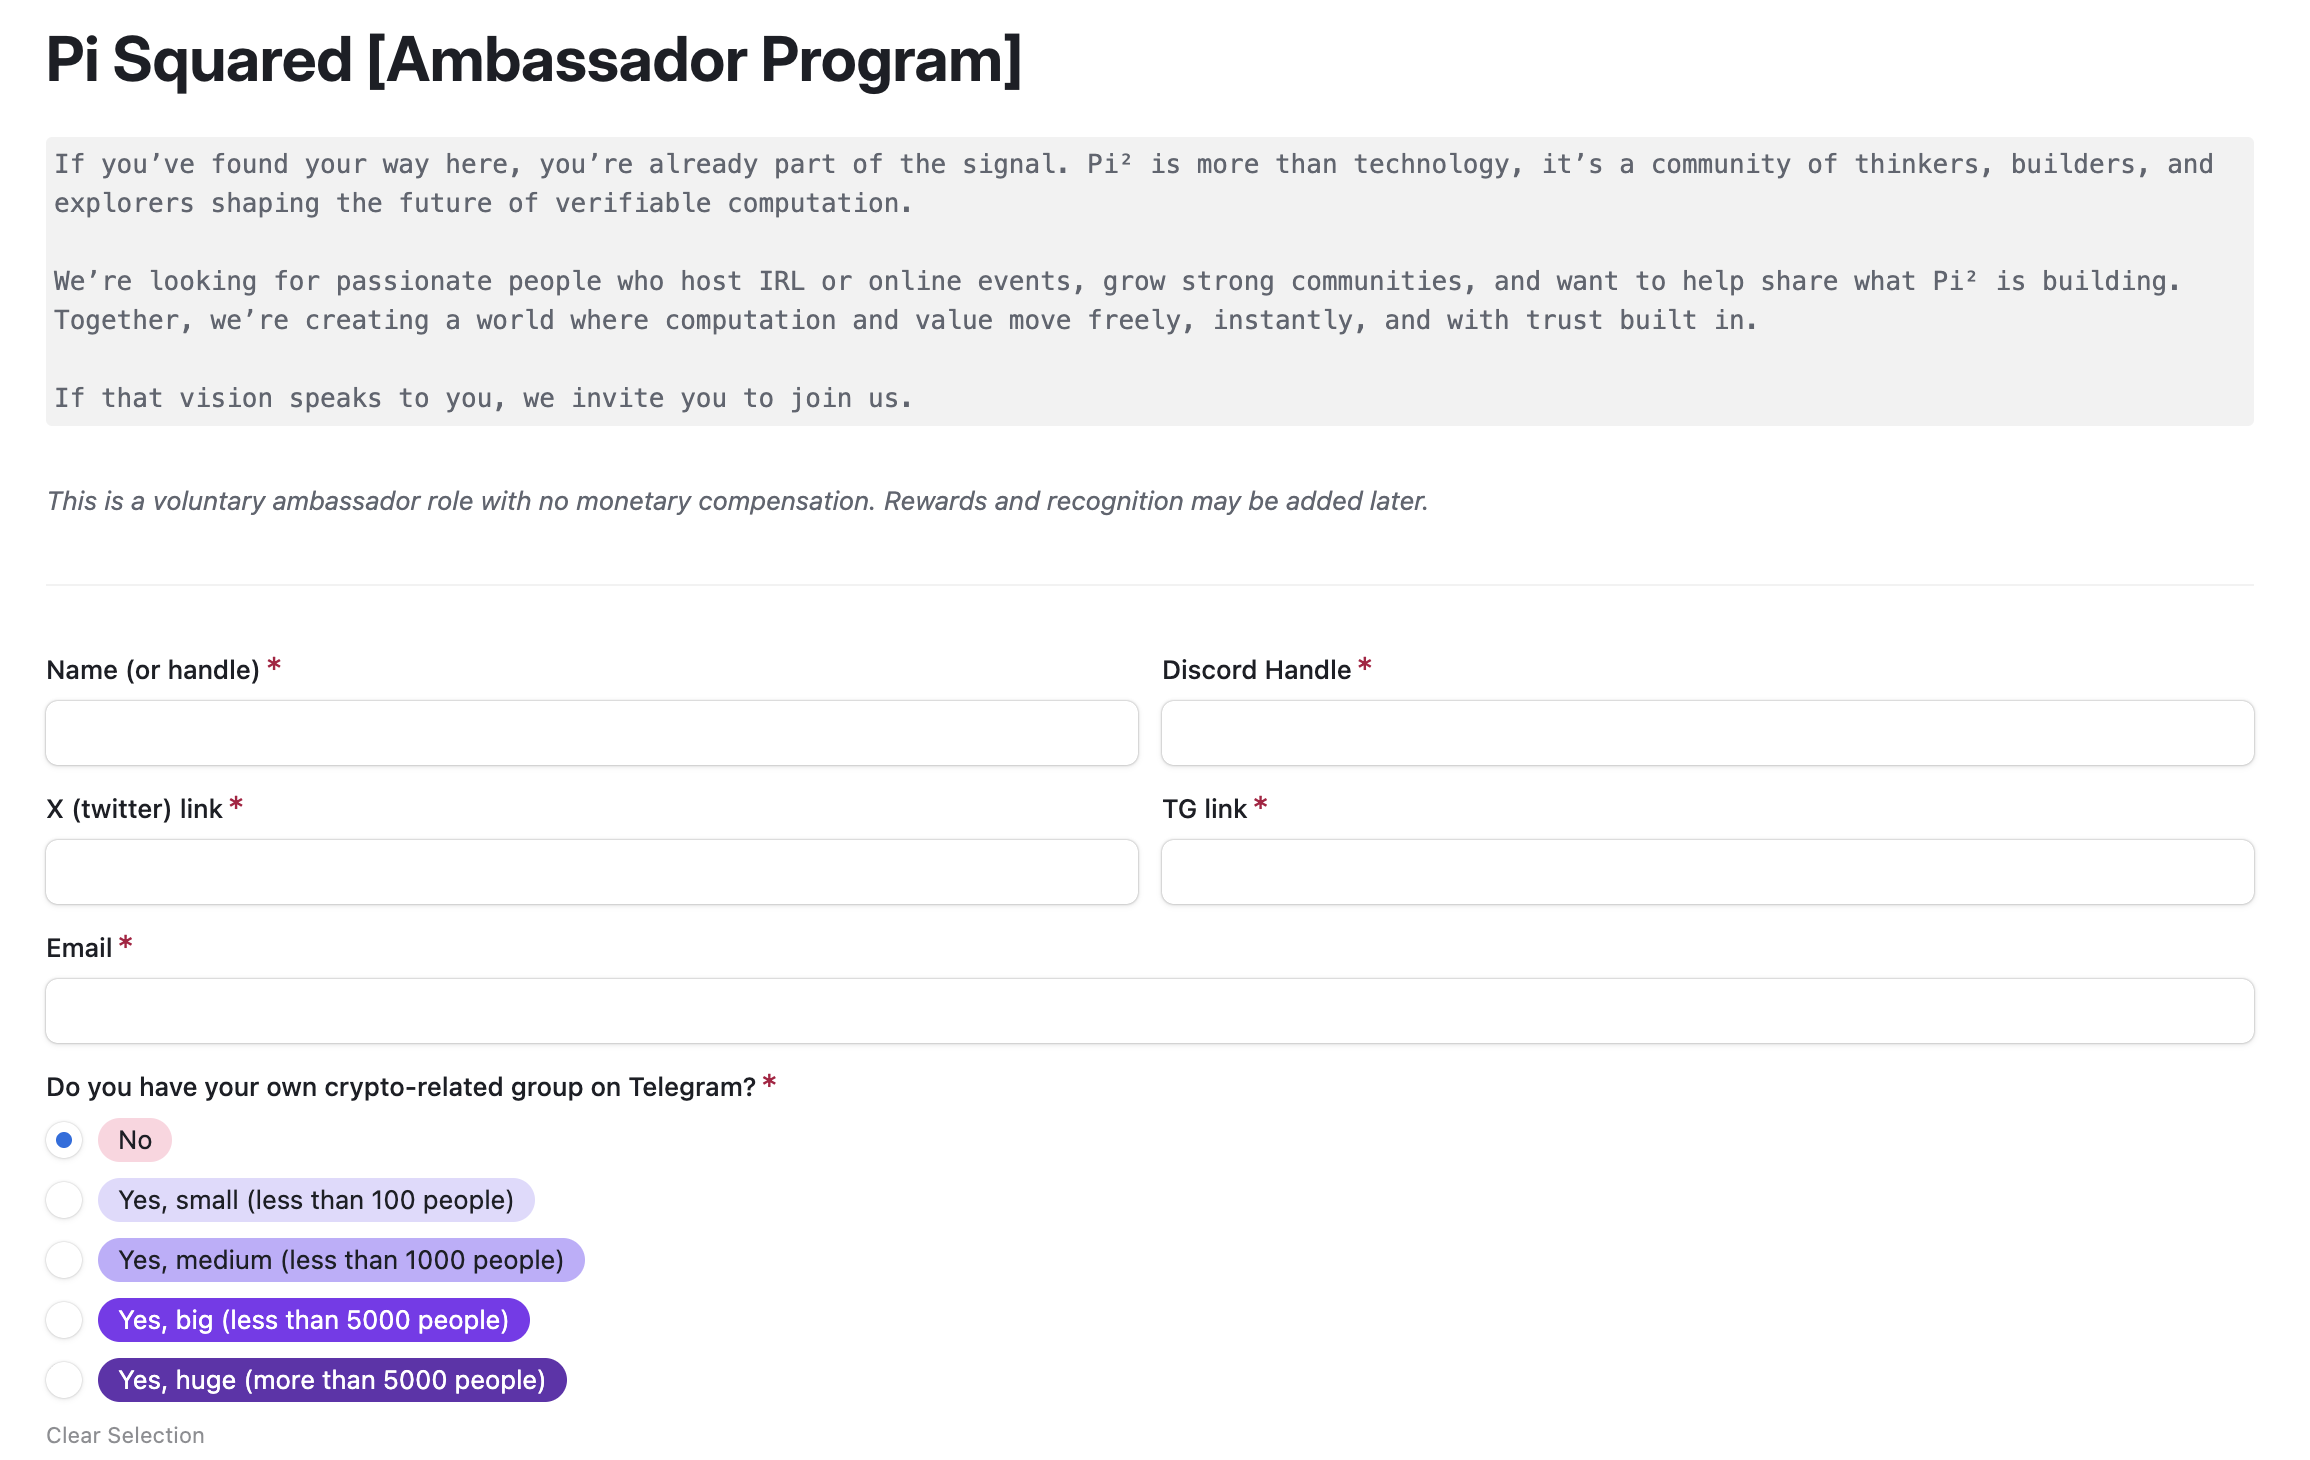Click the "TG link" field label

(x=1204, y=809)
